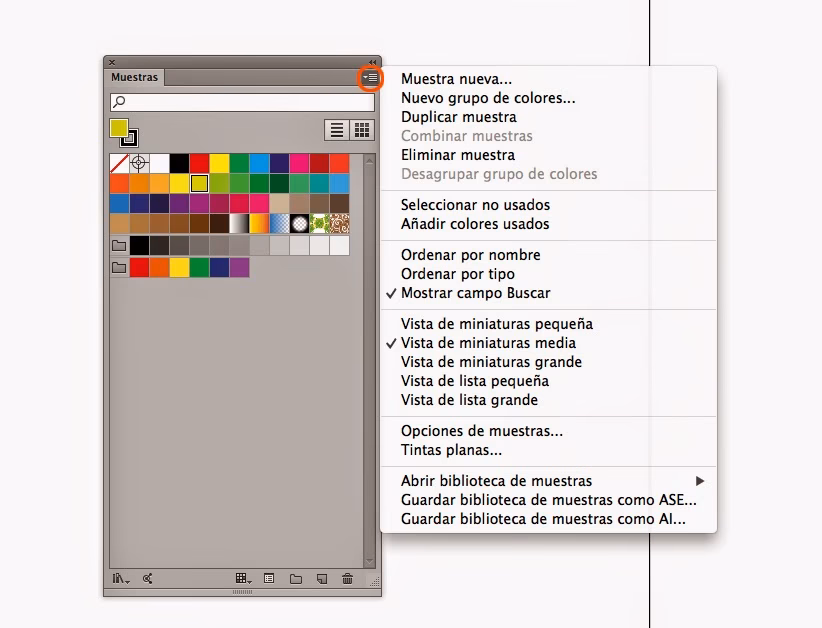This screenshot has height=628, width=822.
Task: Open the Swatch Libraries menu icon
Action: (119, 578)
